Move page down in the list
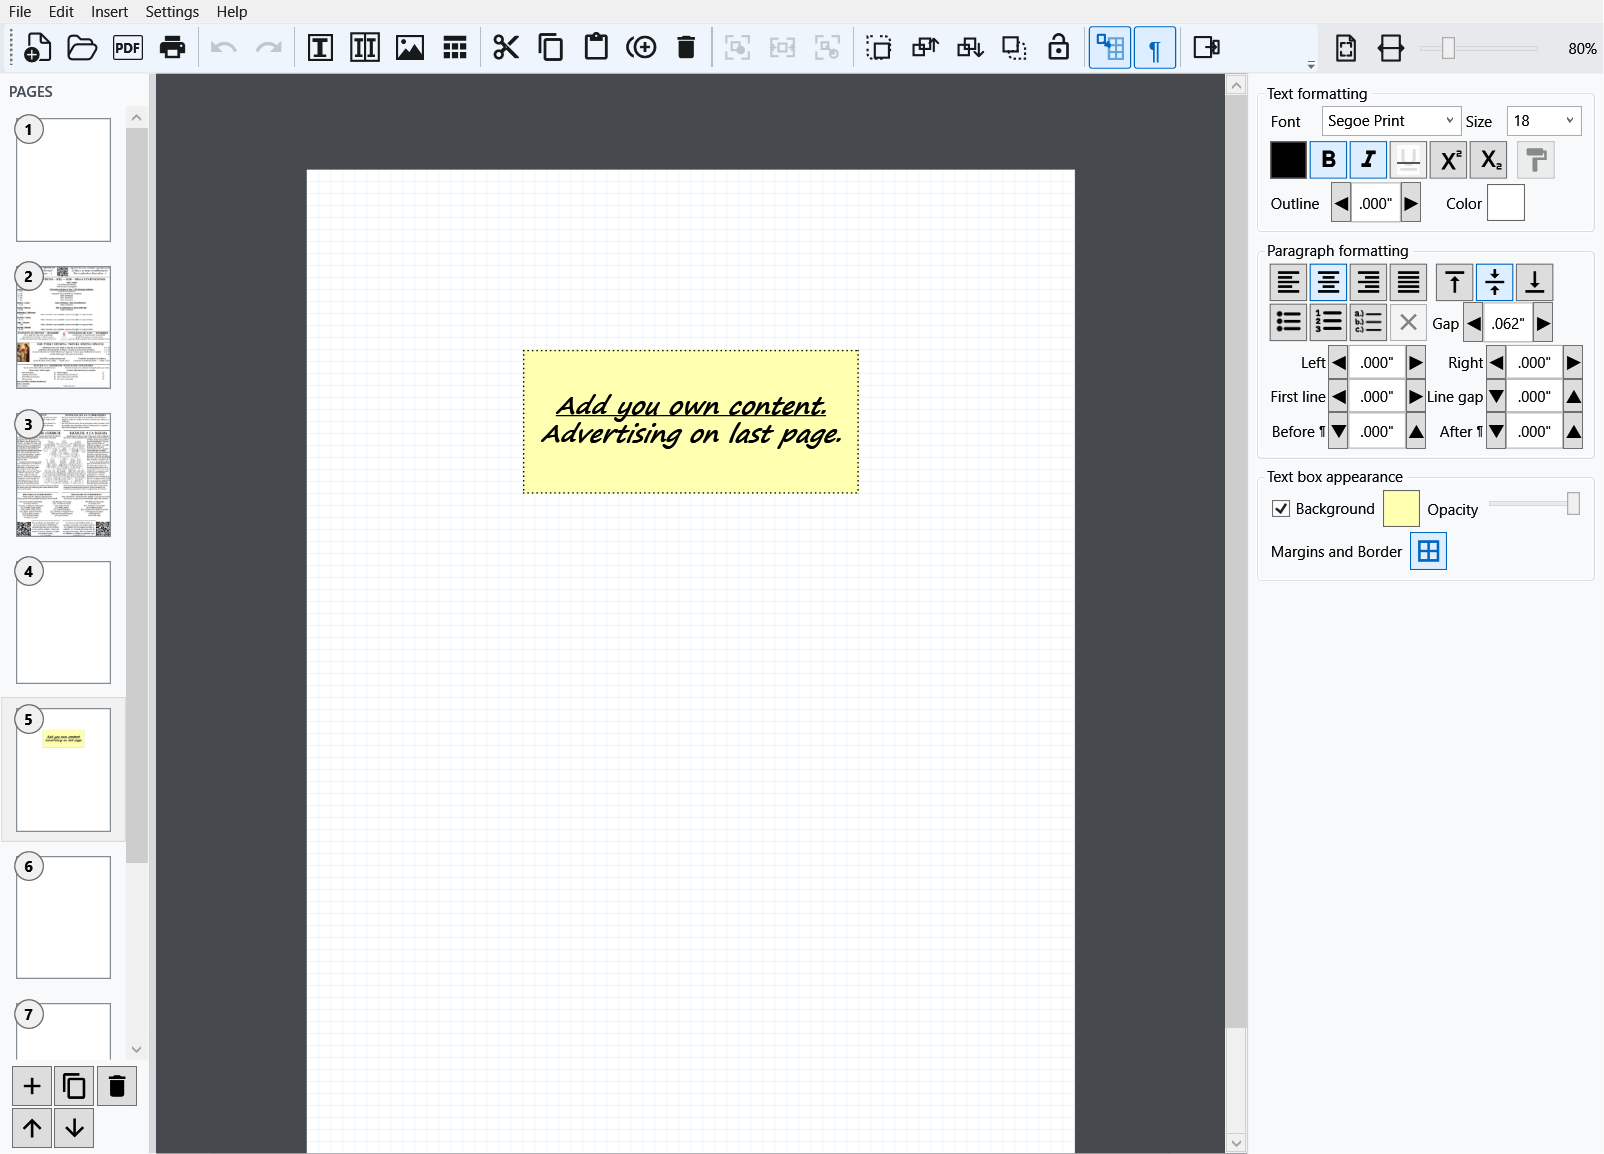This screenshot has width=1604, height=1154. (74, 1128)
